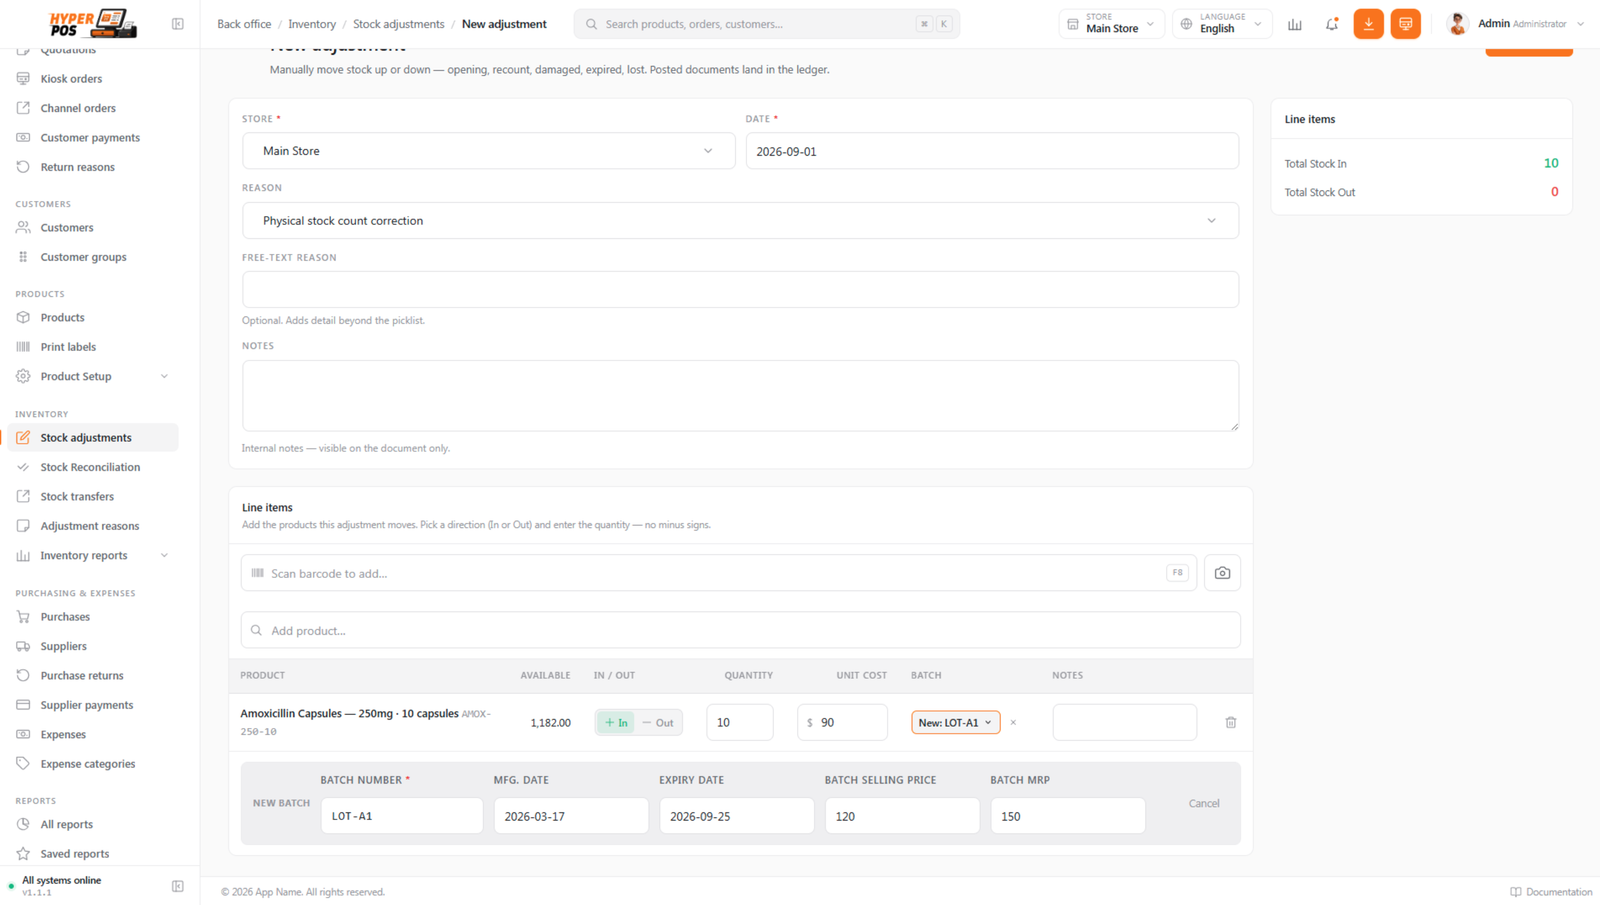Screen dimensions: 1600x905
Task: Click the Batch MRP field
Action: 1068,816
